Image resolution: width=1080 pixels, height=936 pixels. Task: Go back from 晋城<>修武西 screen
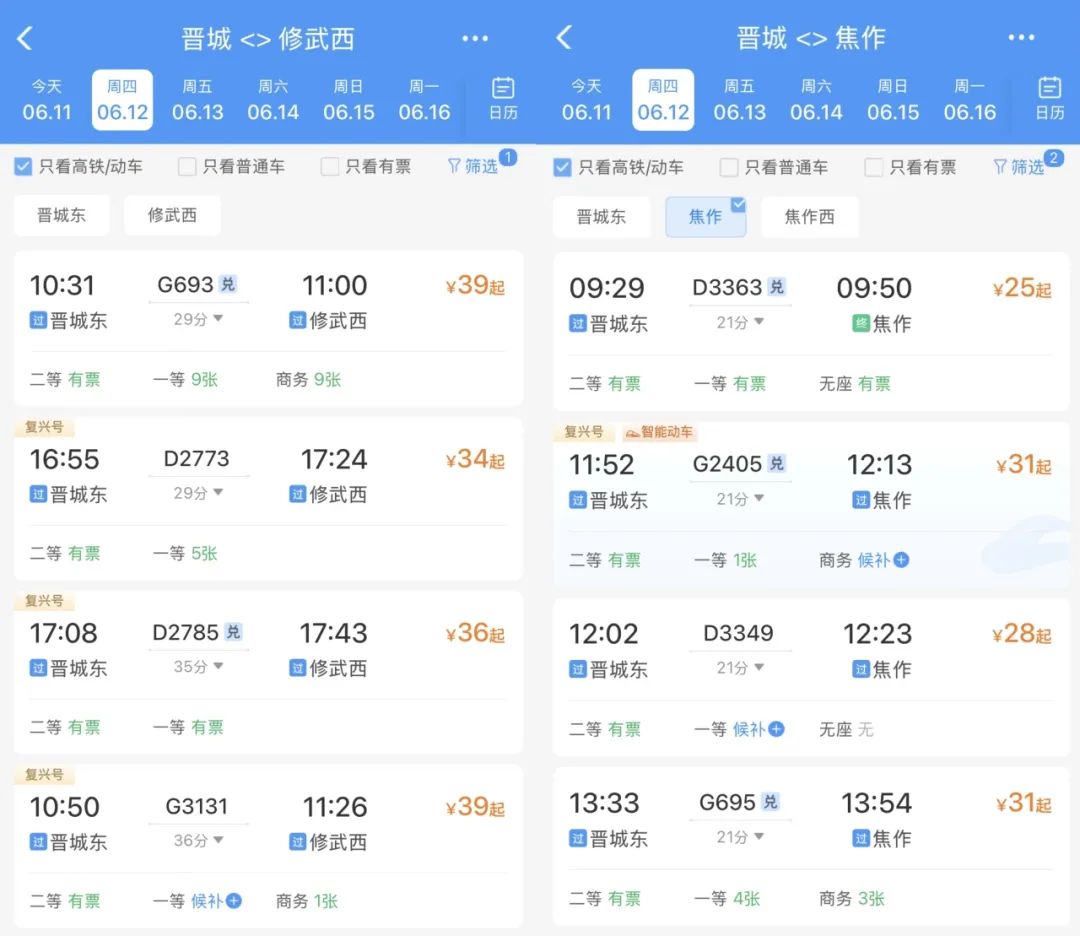[x=25, y=39]
